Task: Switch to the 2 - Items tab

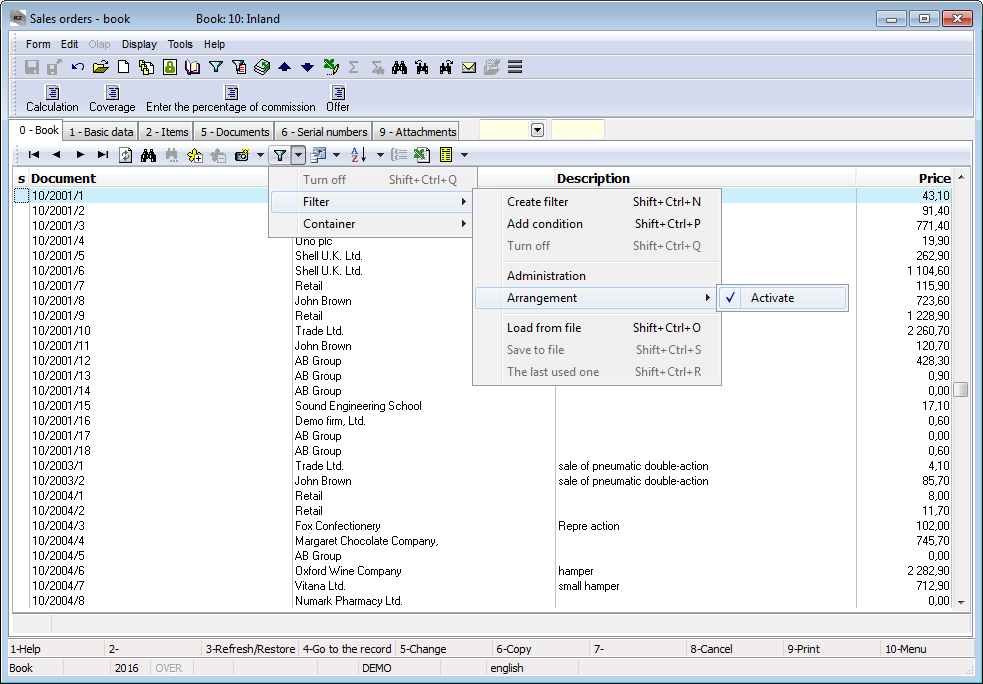Action: [166, 132]
